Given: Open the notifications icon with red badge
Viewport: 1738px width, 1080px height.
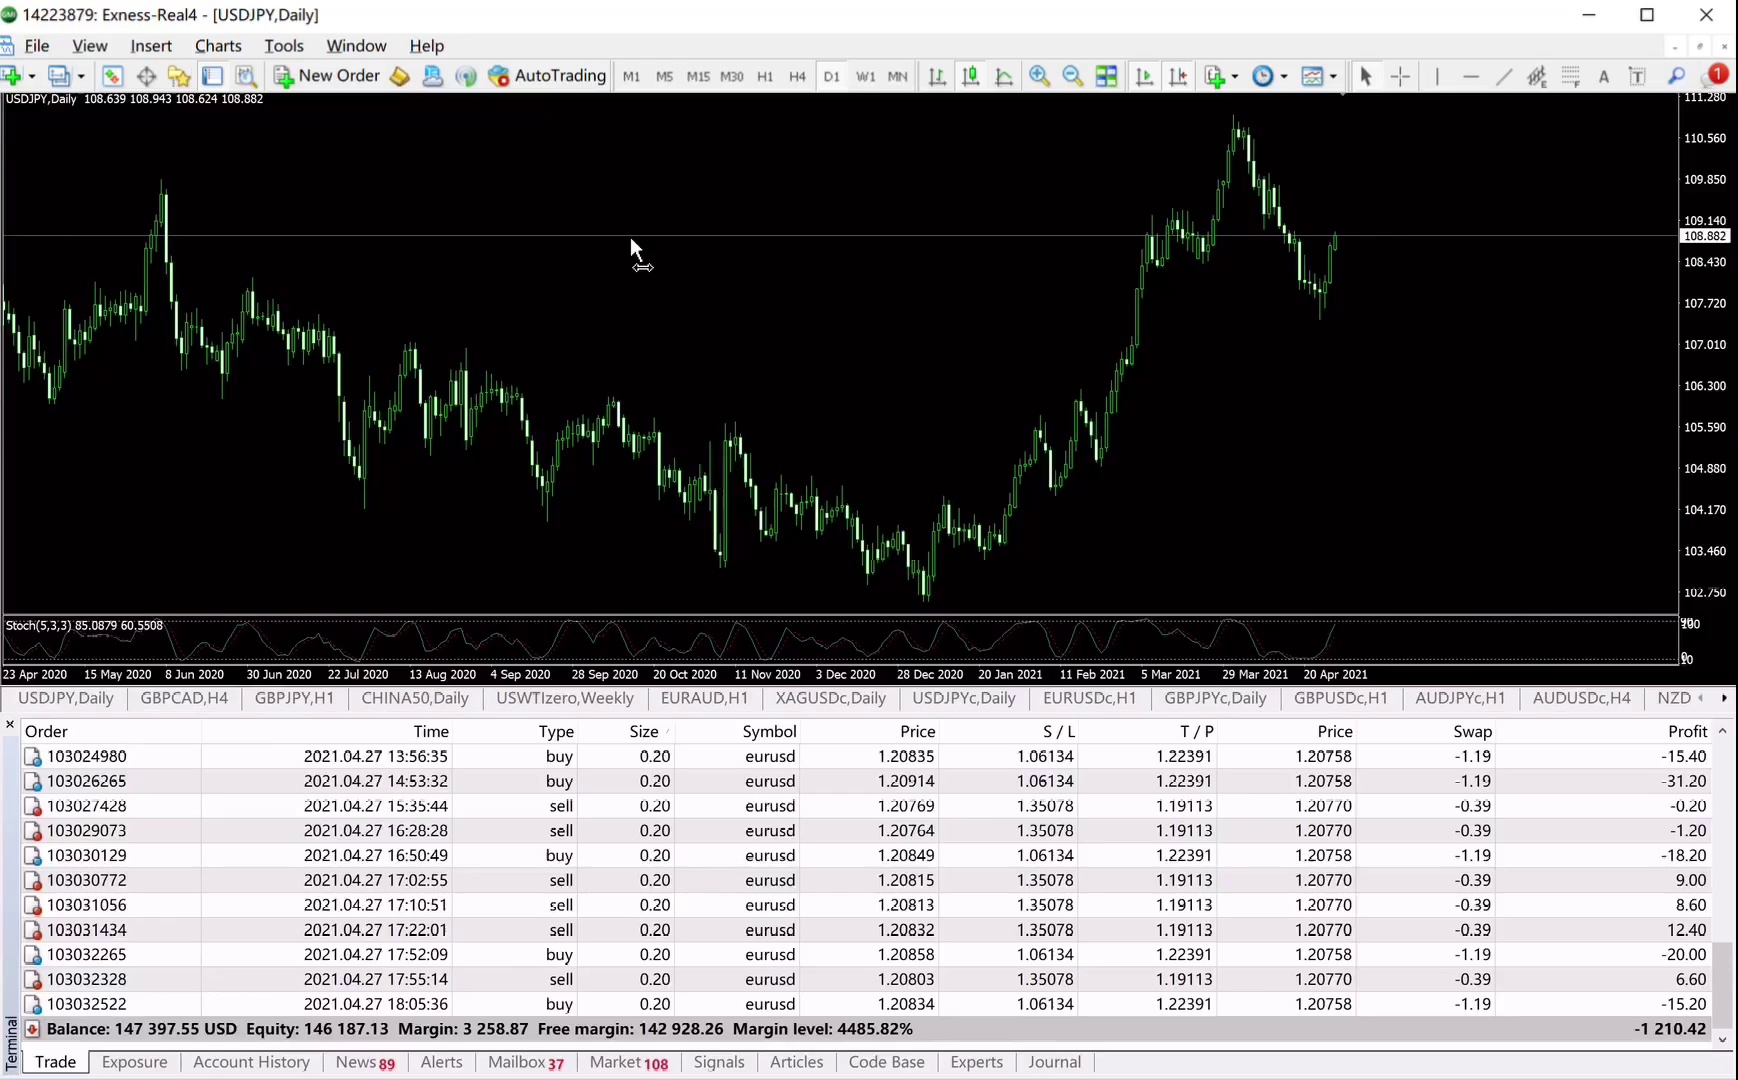Looking at the screenshot, I should click(1716, 76).
